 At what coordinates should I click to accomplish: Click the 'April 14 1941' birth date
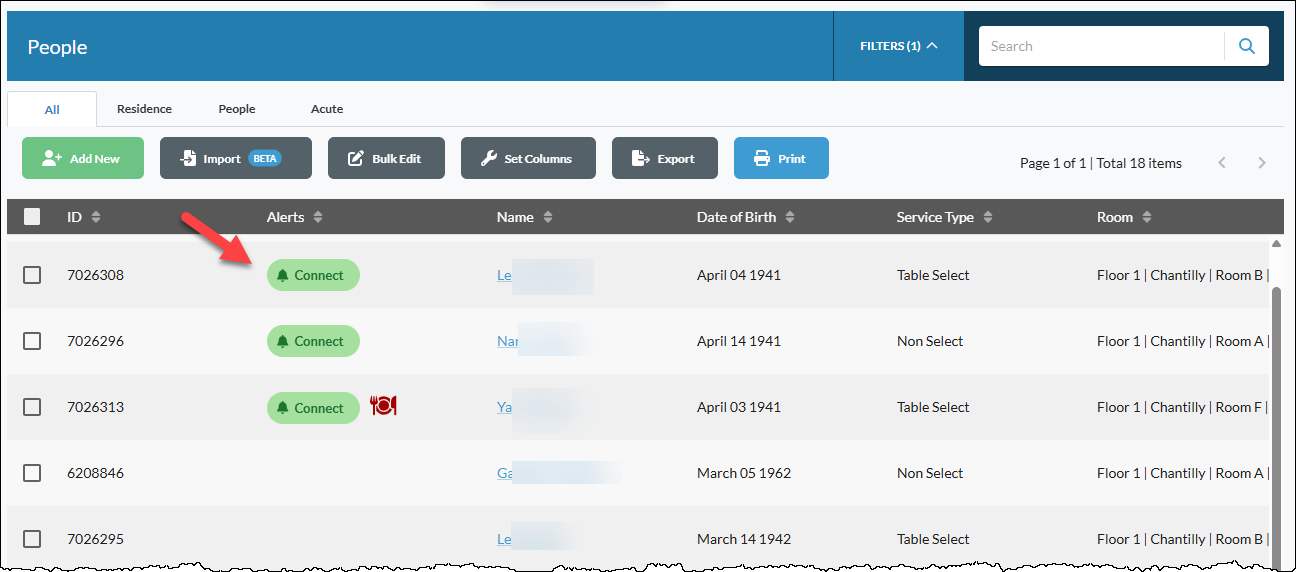[739, 341]
